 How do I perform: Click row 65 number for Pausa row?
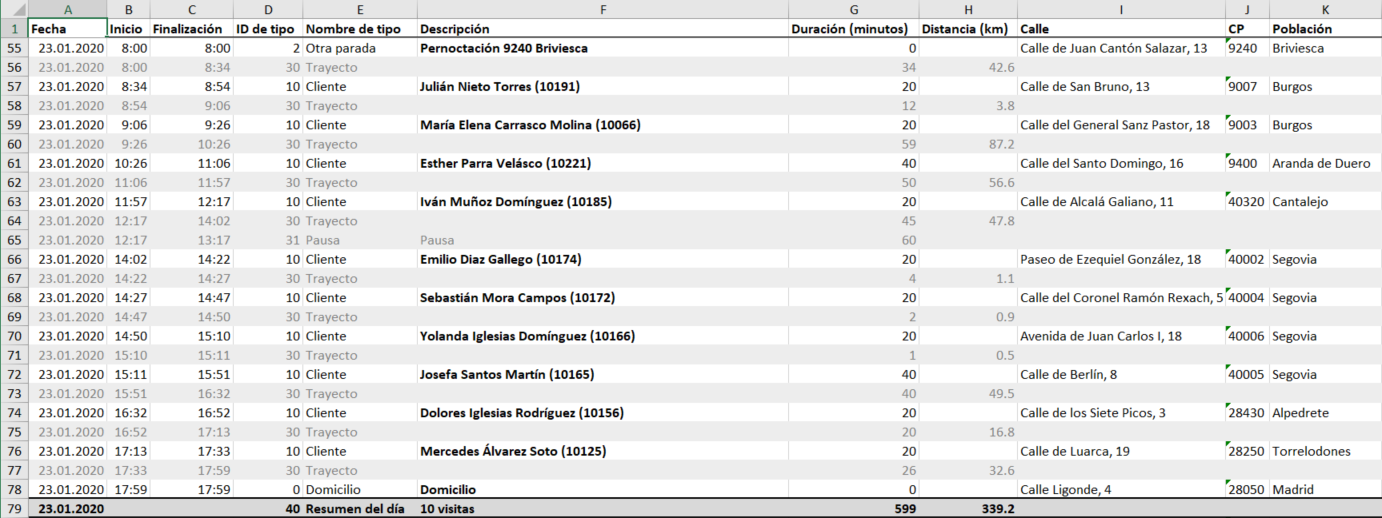(13, 240)
